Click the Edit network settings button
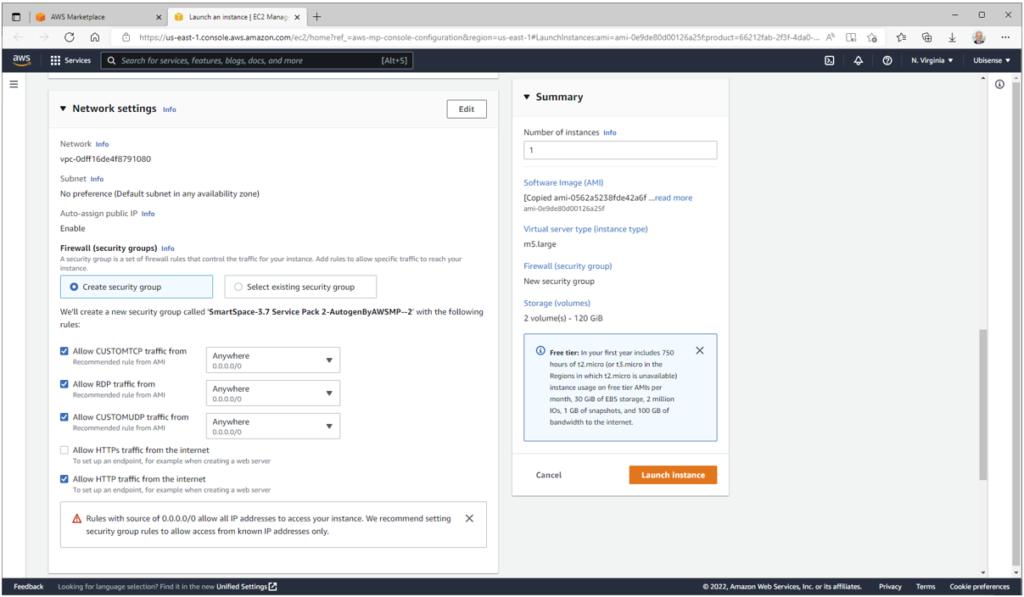The width and height of the screenshot is (1024, 597). point(466,109)
